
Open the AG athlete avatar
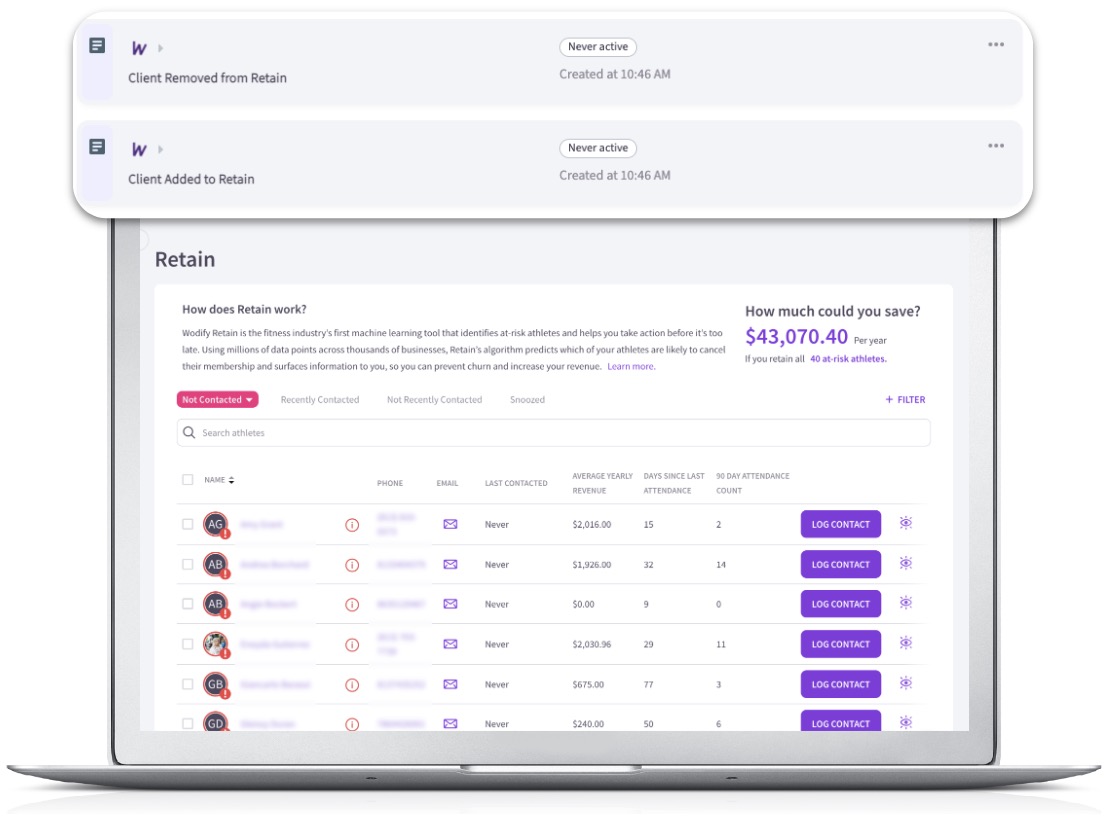pyautogui.click(x=216, y=525)
